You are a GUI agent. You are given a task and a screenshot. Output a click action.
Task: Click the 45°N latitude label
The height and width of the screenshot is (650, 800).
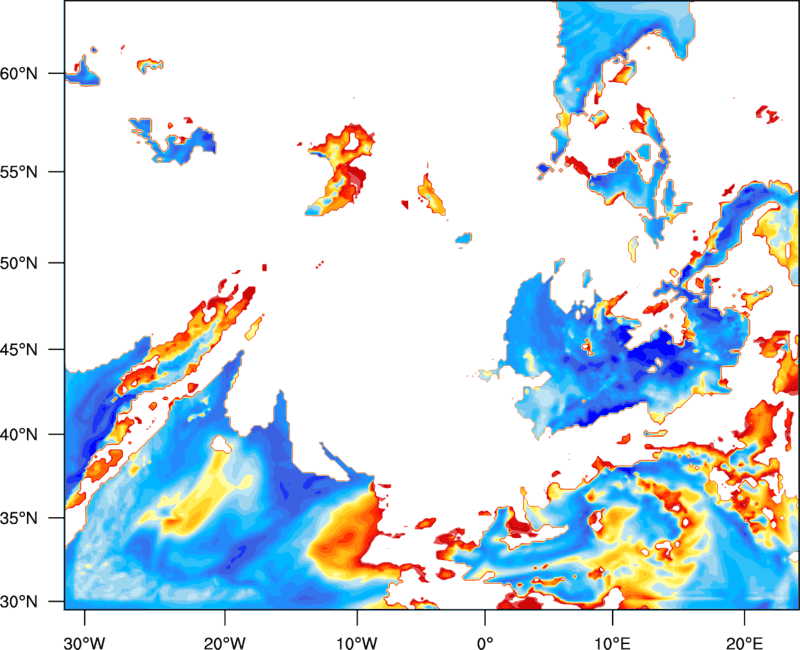pyautogui.click(x=19, y=350)
